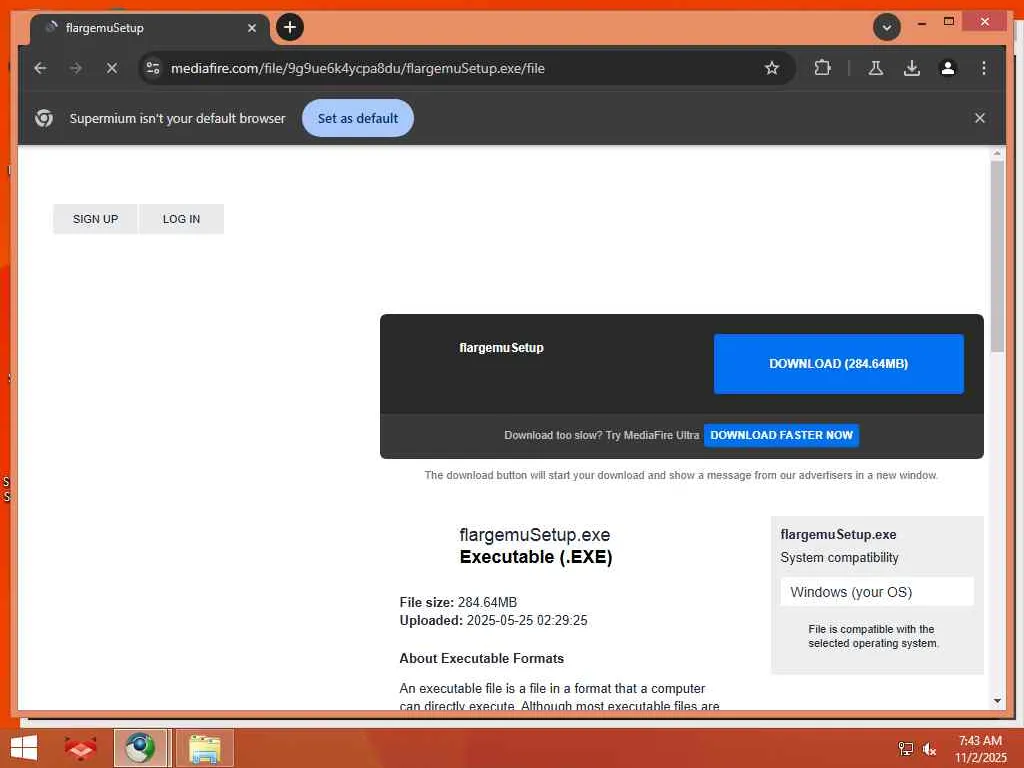Screen dimensions: 1024x768
Task: Click the scrollbar down arrow
Action: click(997, 701)
